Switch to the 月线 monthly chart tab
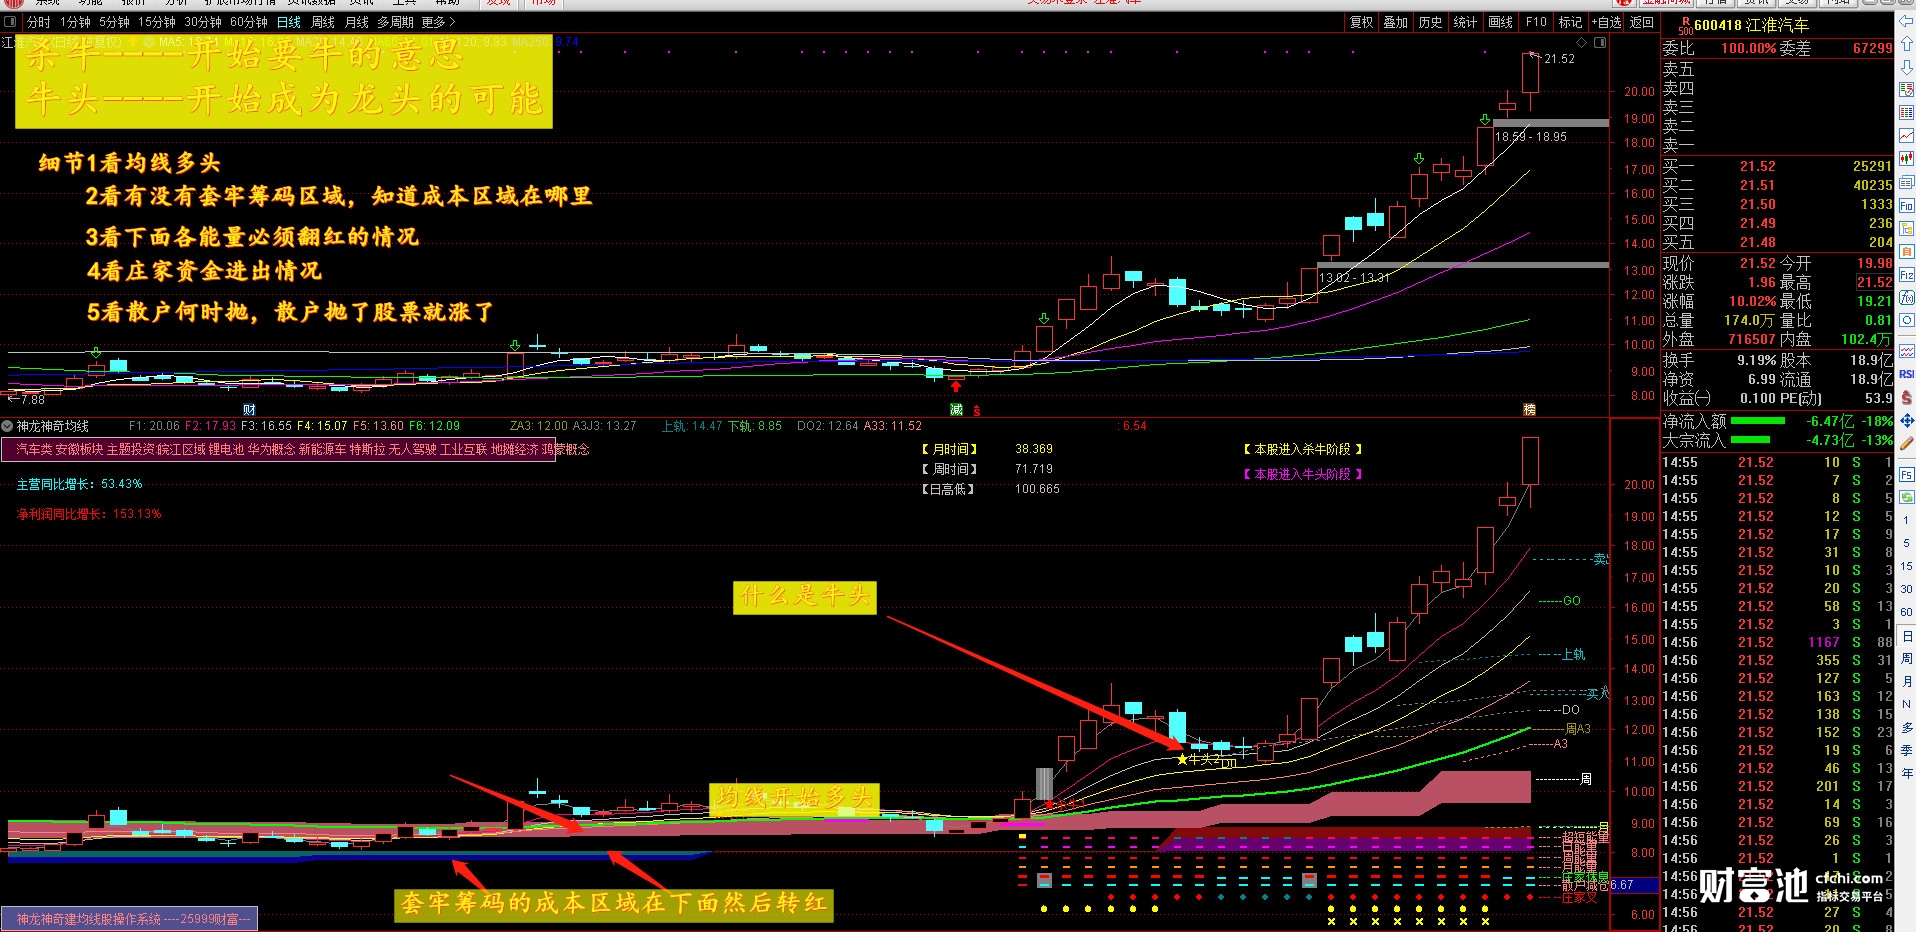The height and width of the screenshot is (932, 1916). (x=357, y=22)
